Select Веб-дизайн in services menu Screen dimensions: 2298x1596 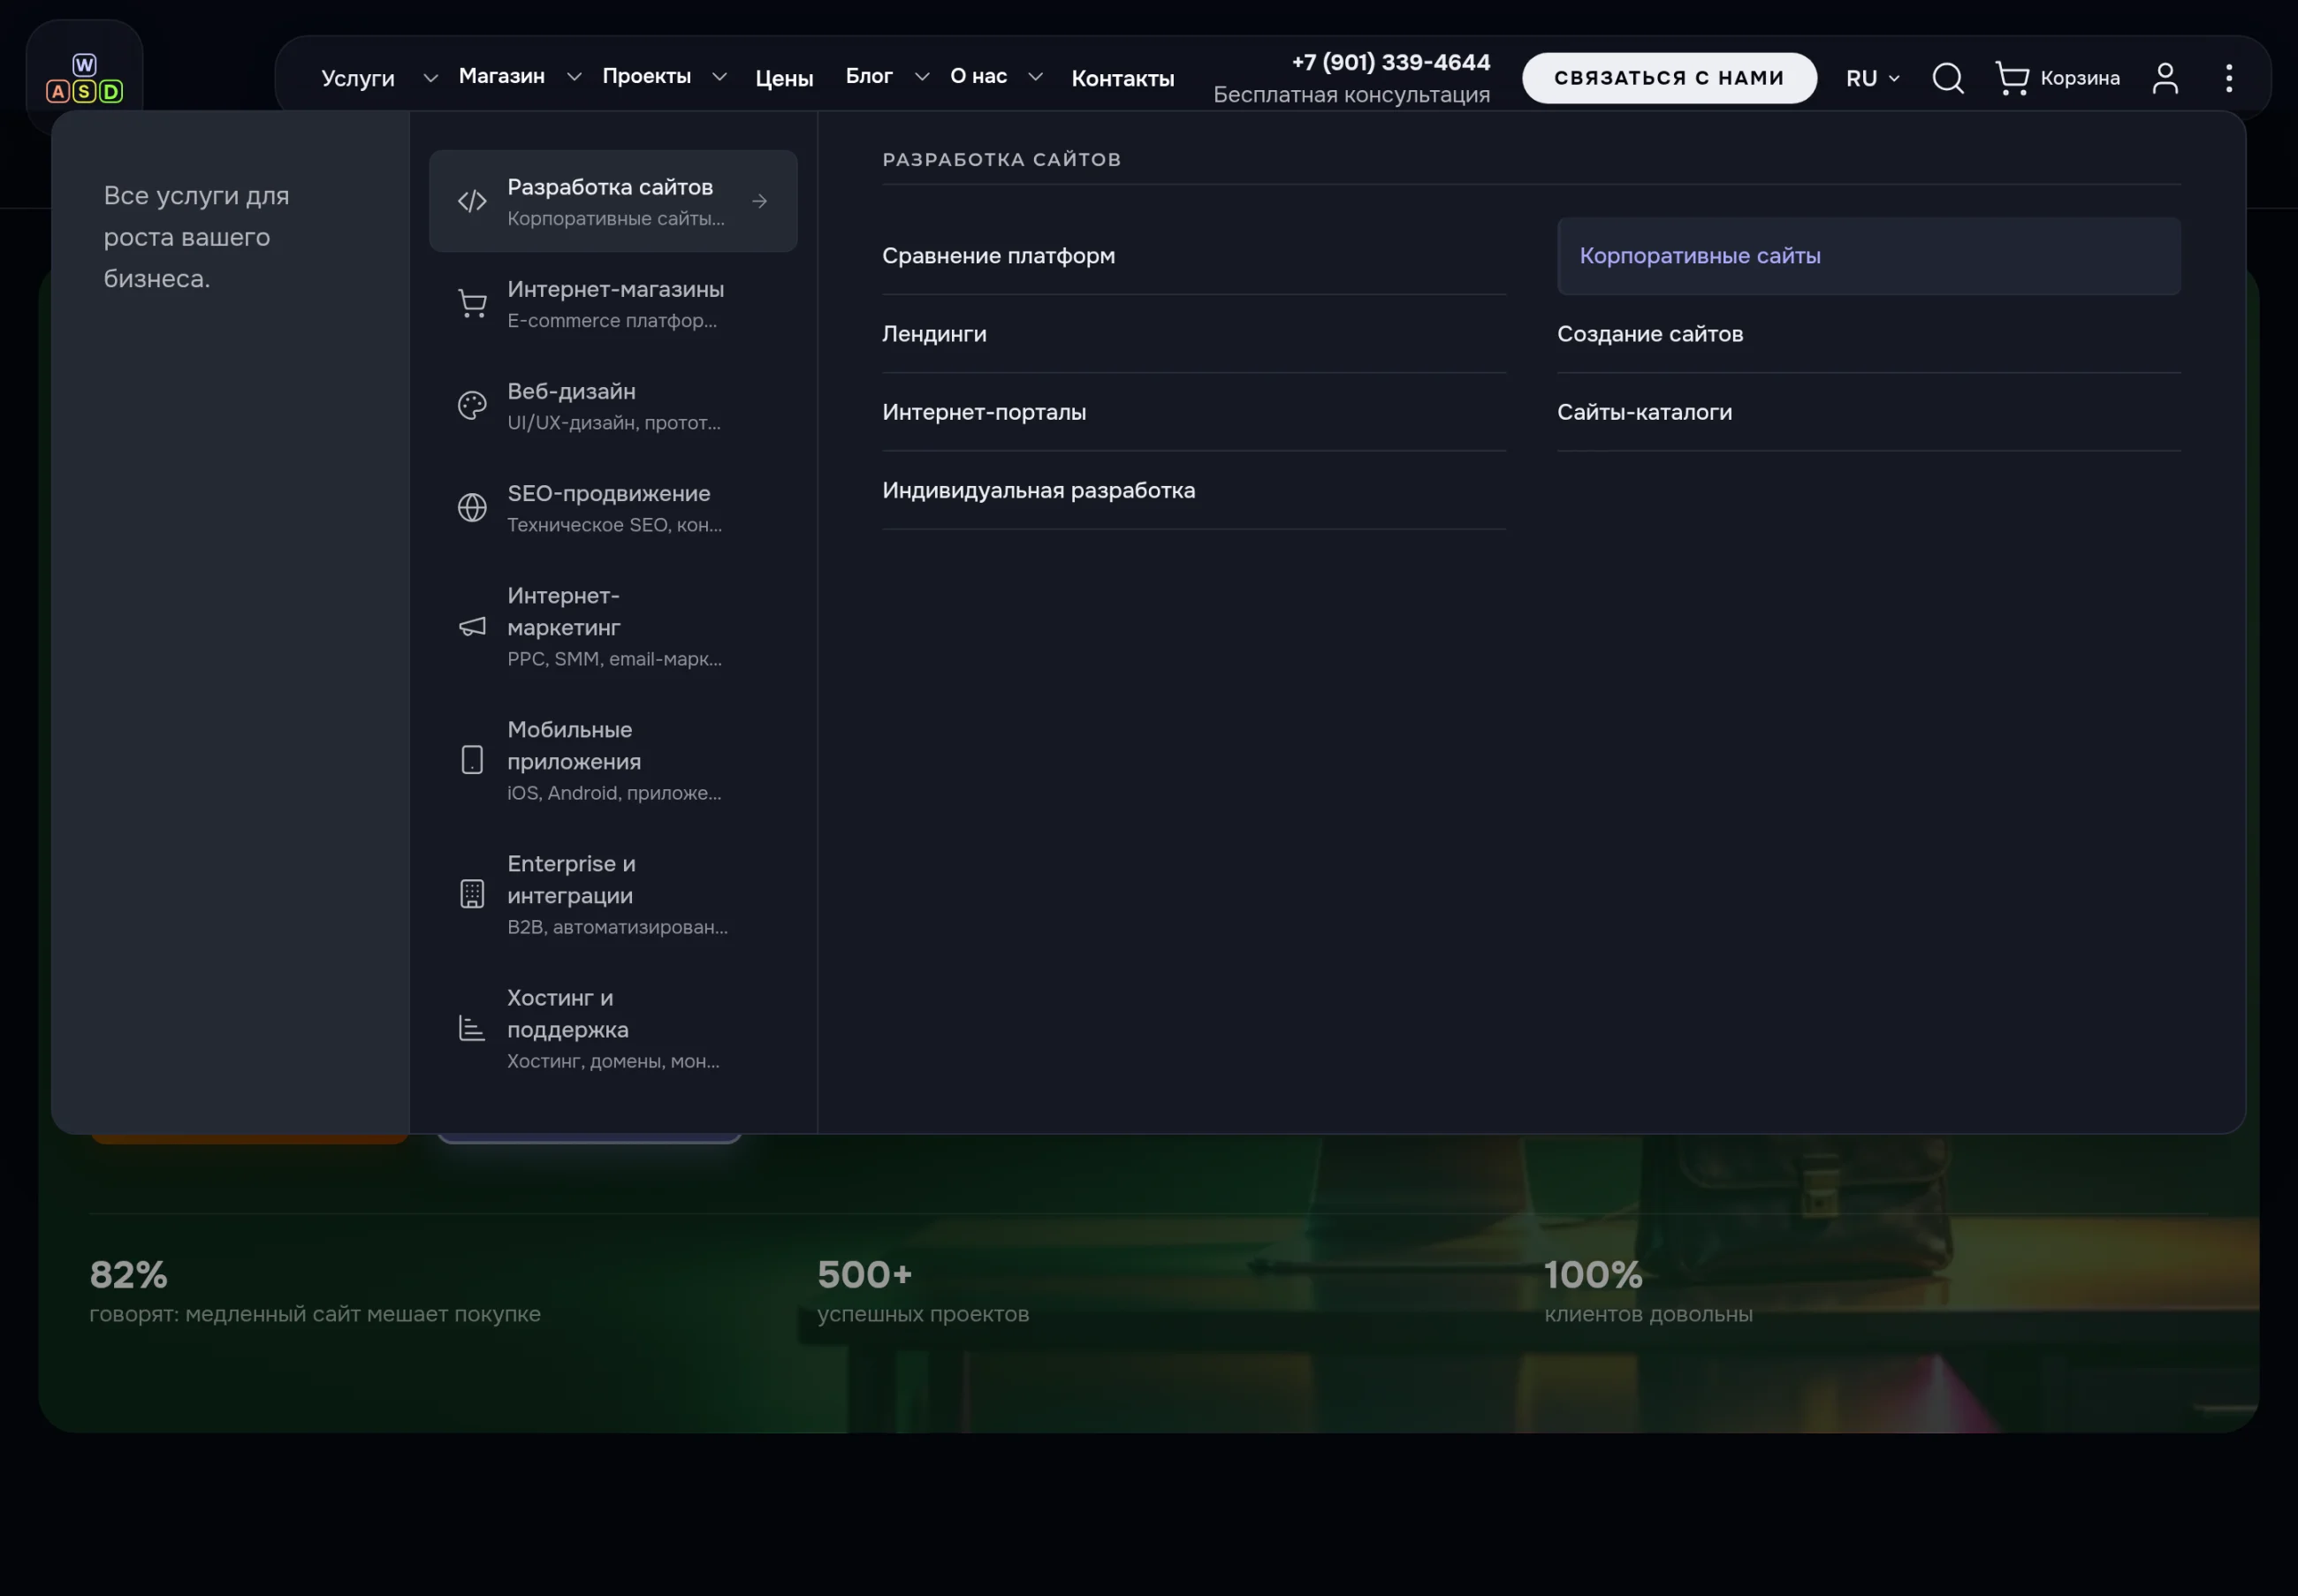(613, 405)
